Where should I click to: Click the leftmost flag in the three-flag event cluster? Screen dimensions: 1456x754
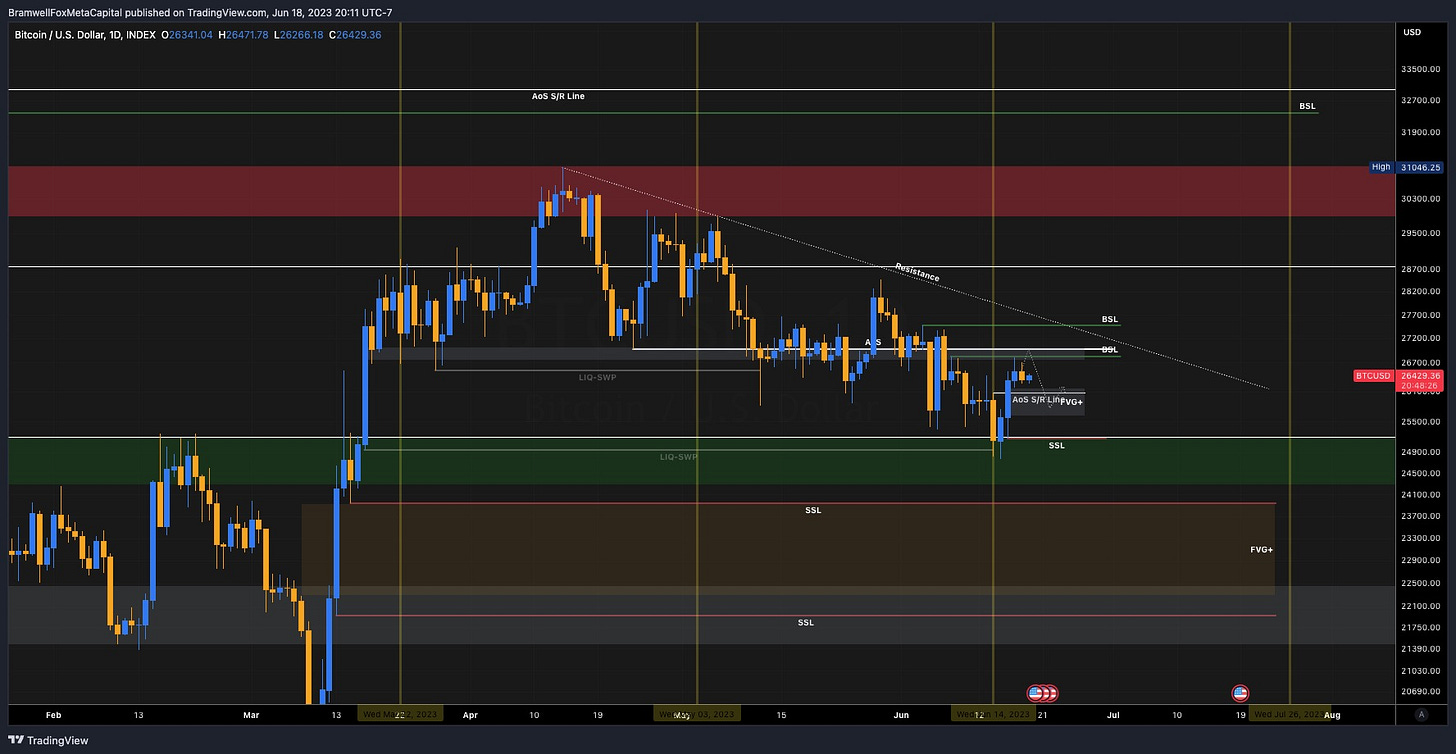[x=1035, y=692]
